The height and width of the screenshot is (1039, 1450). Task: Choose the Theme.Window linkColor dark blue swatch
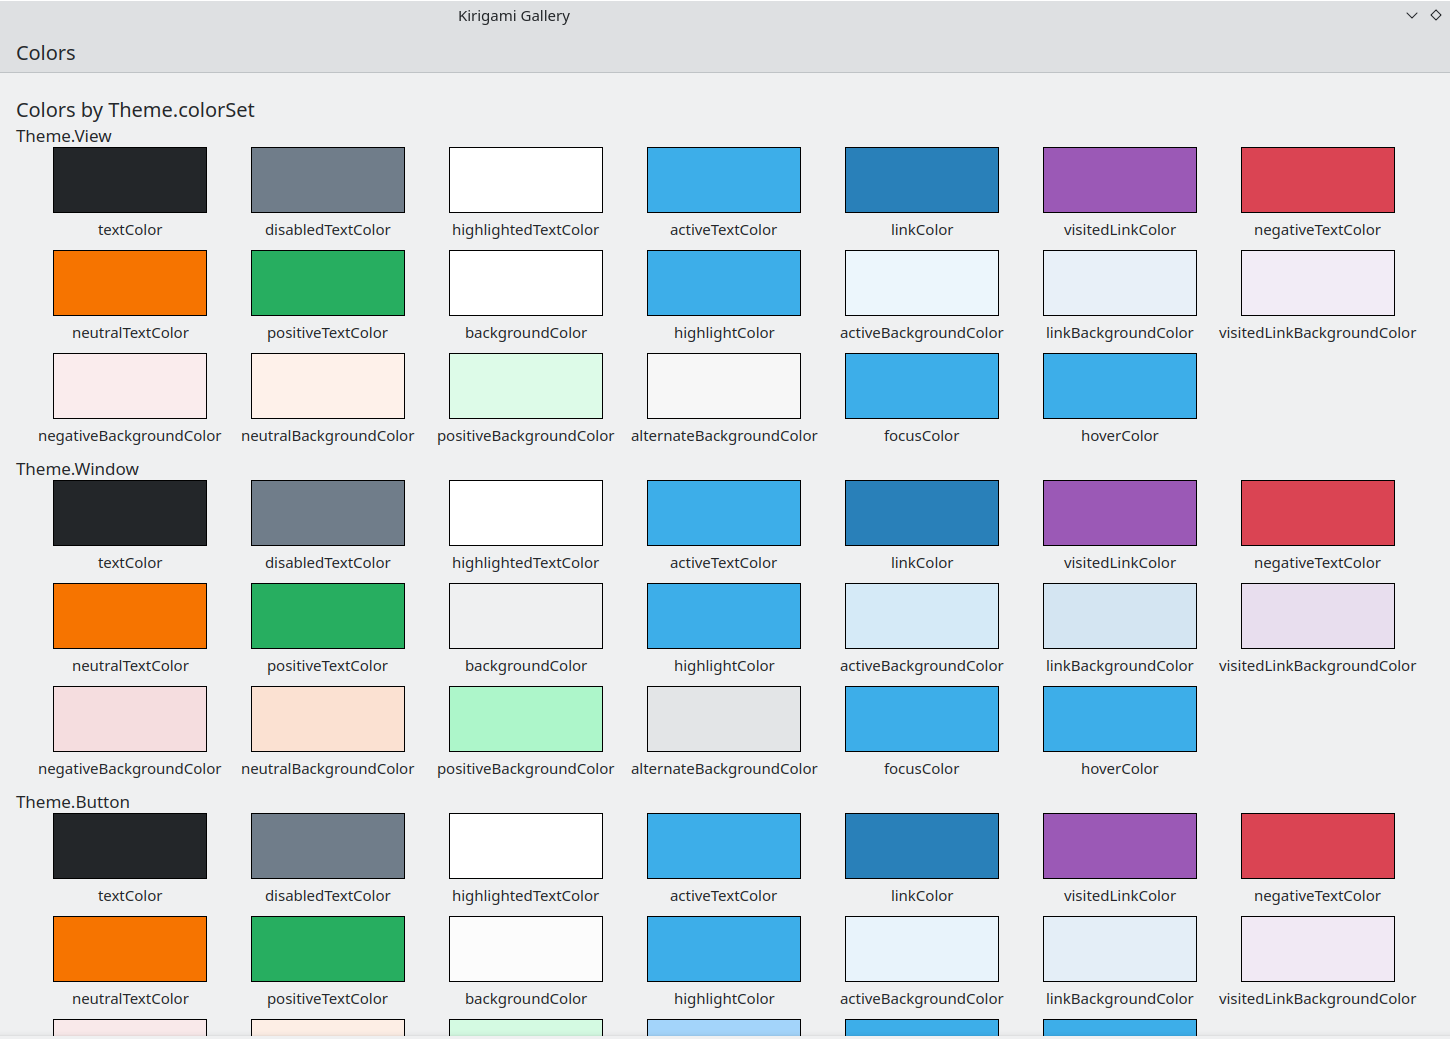(921, 513)
